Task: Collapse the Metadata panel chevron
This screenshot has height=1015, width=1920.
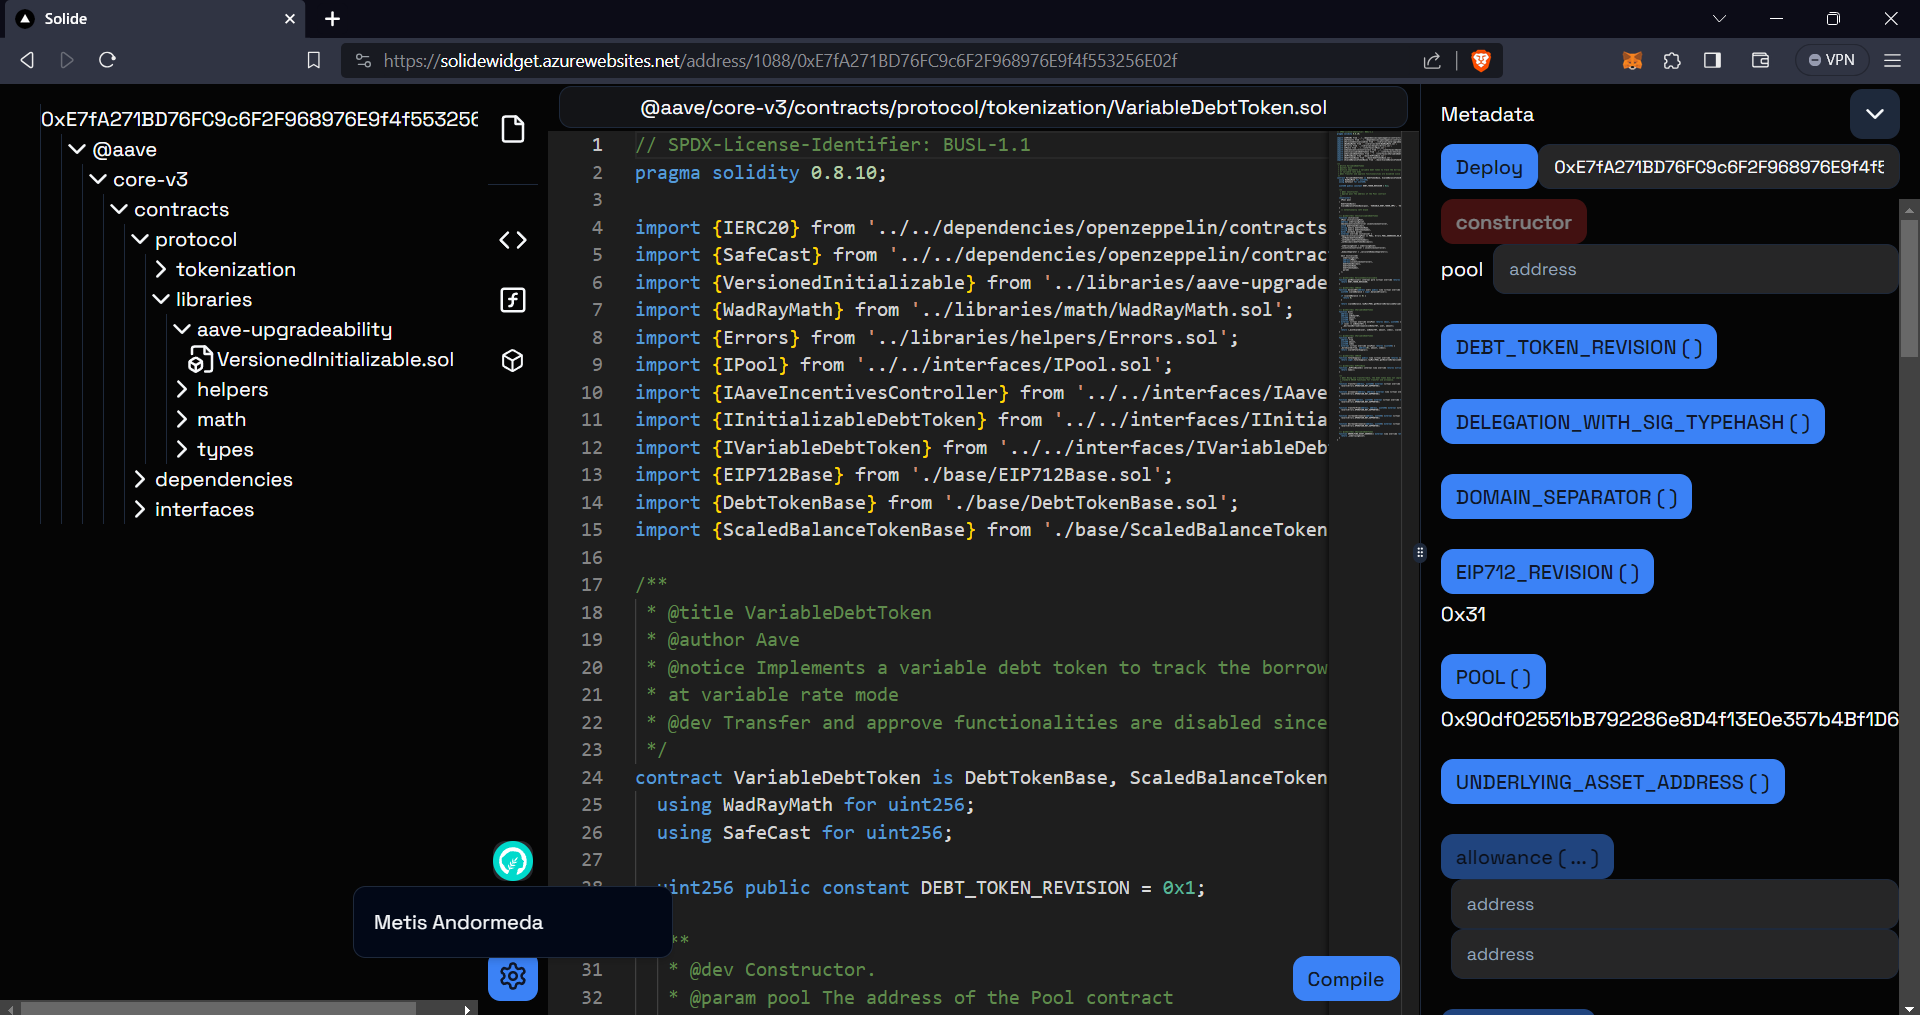Action: [1875, 114]
